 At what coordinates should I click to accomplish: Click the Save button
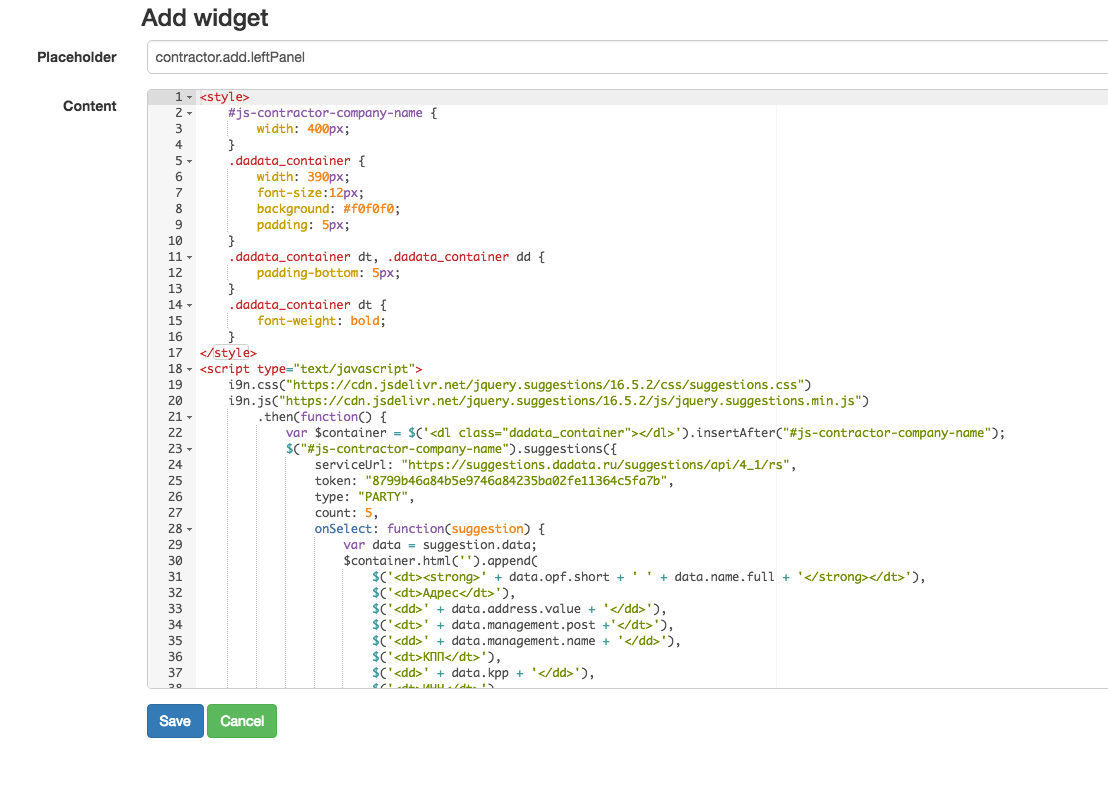174,720
